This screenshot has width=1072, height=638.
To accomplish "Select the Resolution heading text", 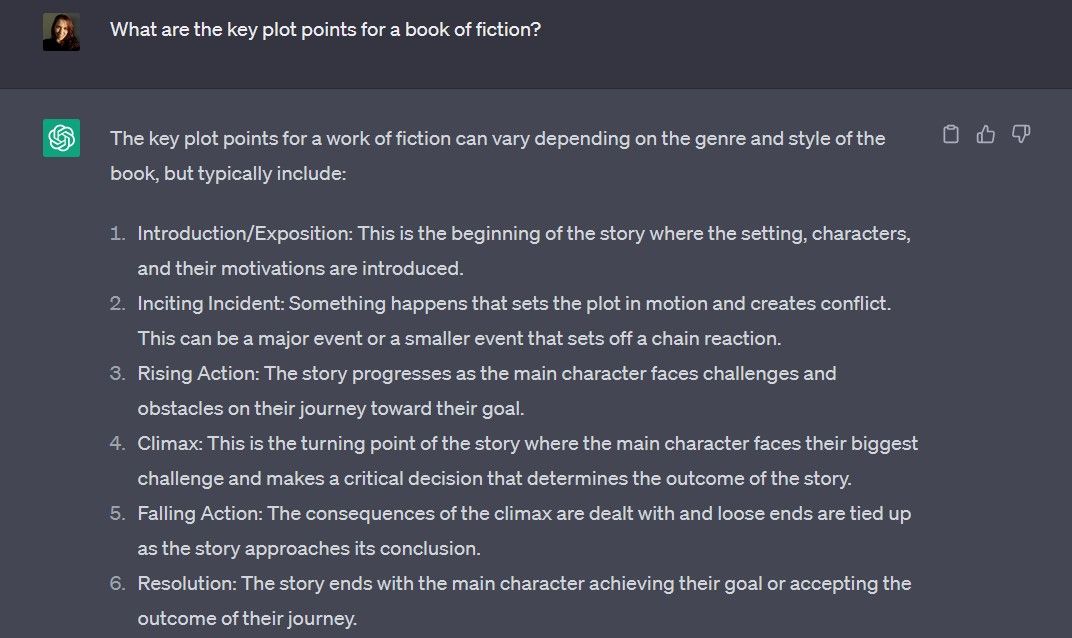I will 186,583.
